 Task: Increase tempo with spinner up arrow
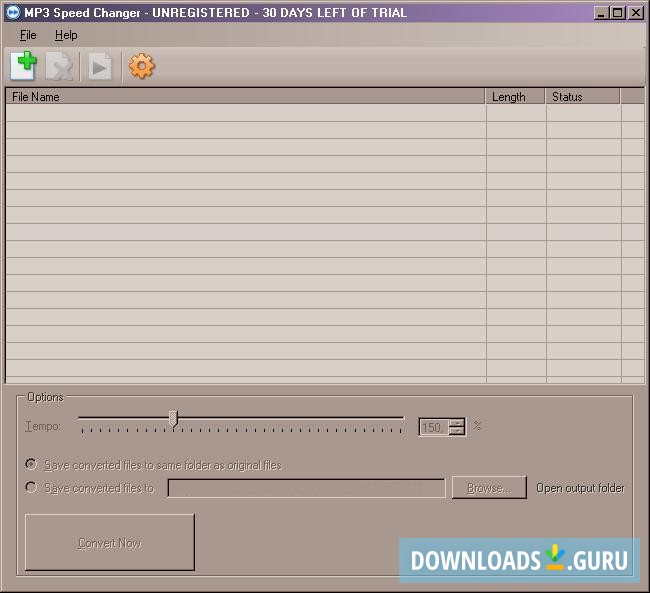tap(457, 423)
